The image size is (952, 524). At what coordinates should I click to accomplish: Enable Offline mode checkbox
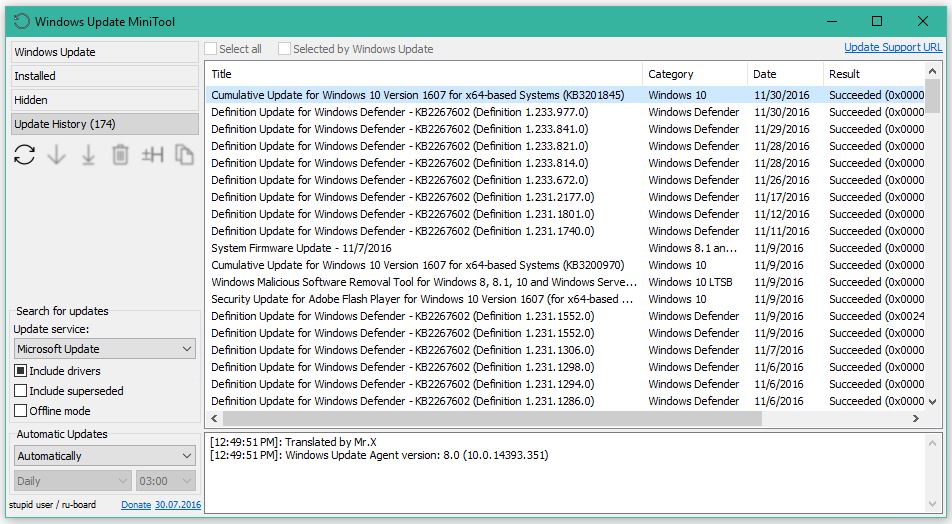pos(21,410)
